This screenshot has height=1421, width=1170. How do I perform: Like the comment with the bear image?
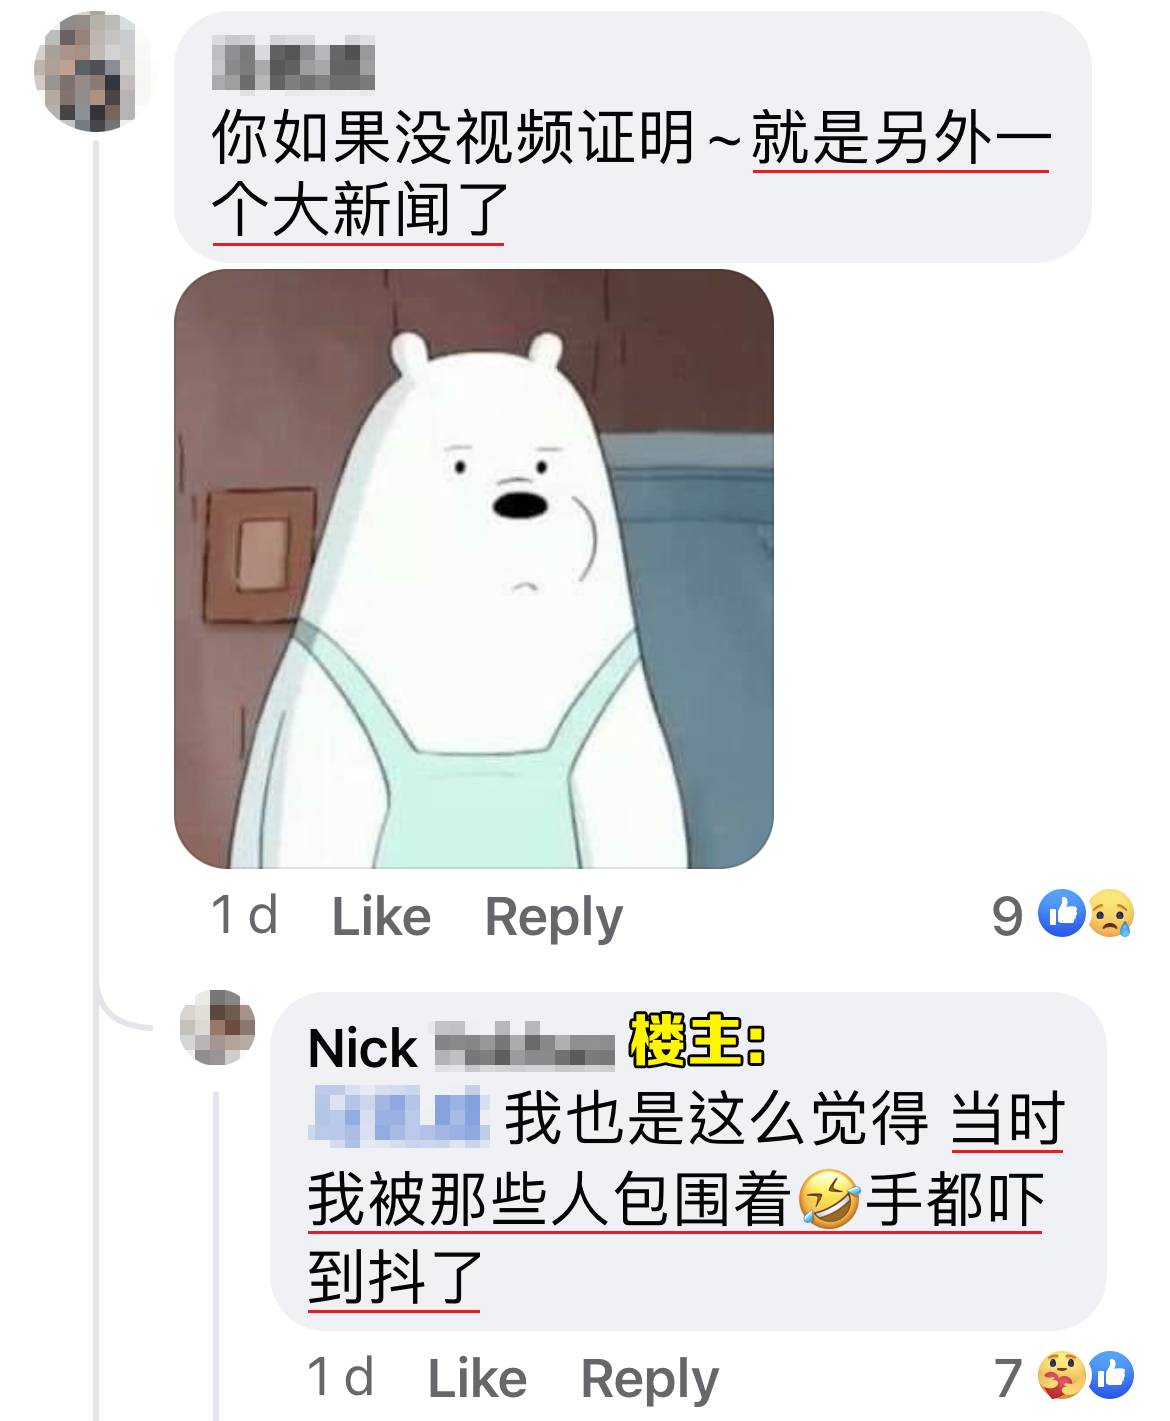coord(381,916)
